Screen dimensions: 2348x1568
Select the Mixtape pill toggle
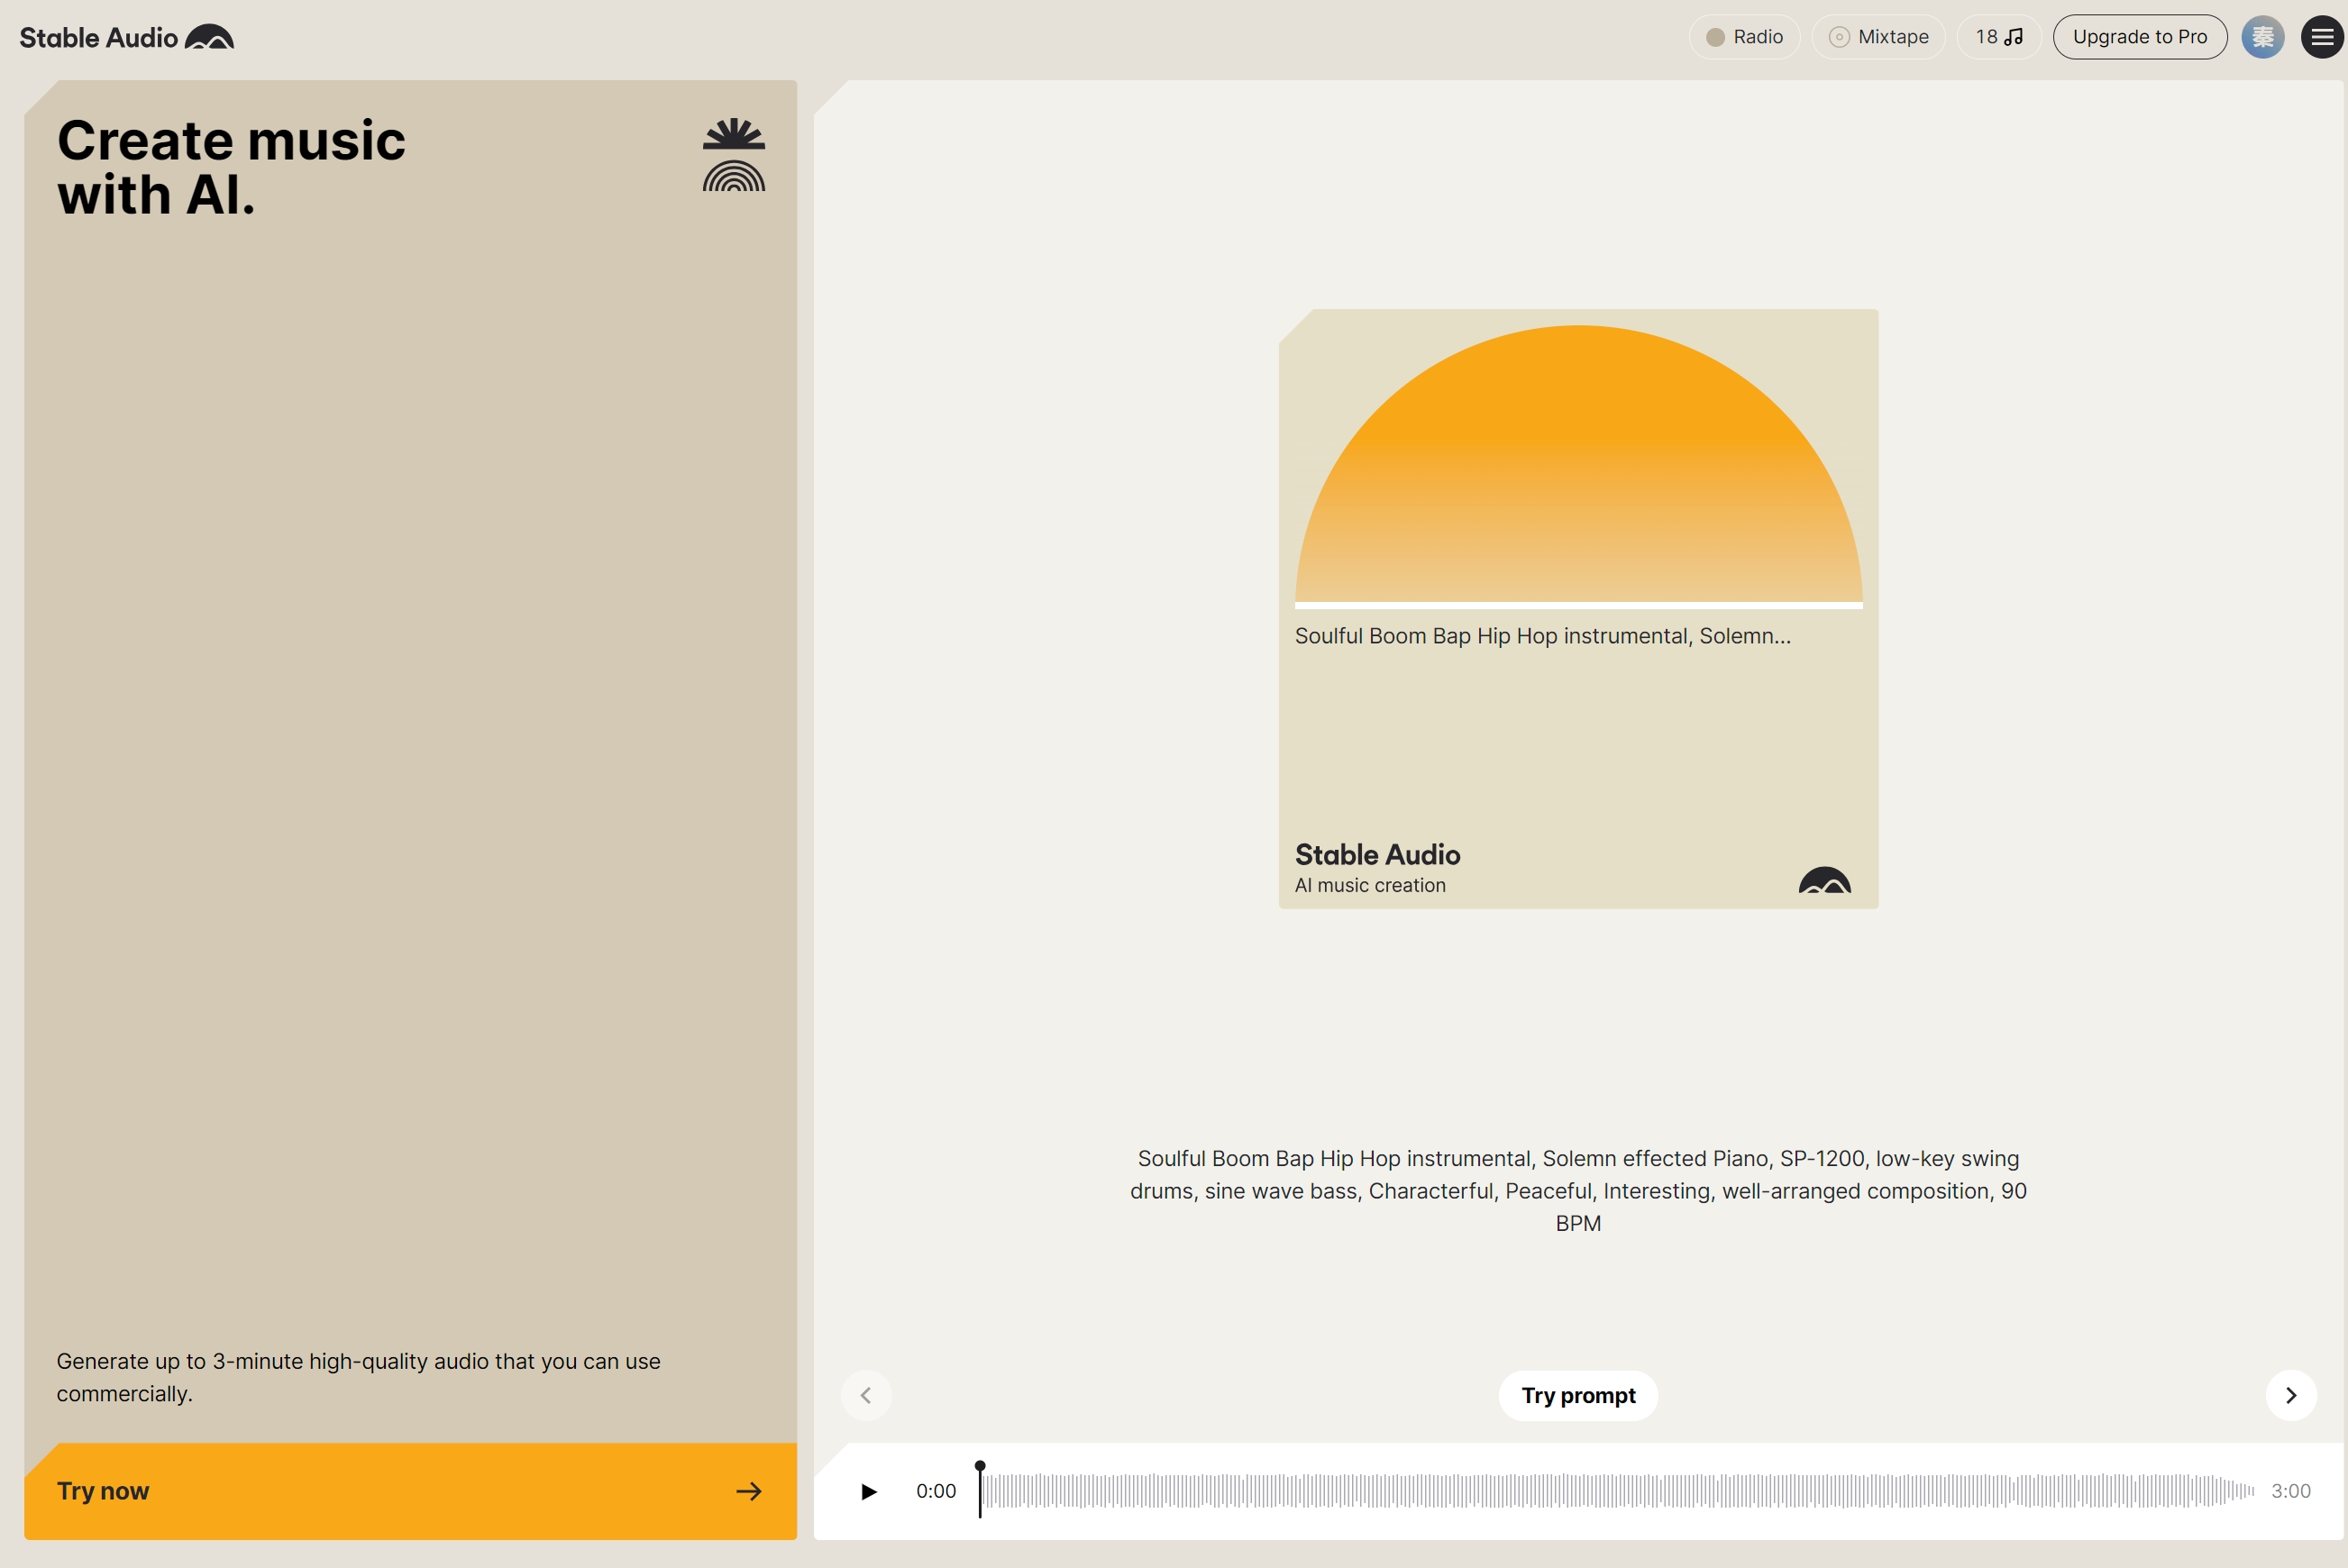1877,36
